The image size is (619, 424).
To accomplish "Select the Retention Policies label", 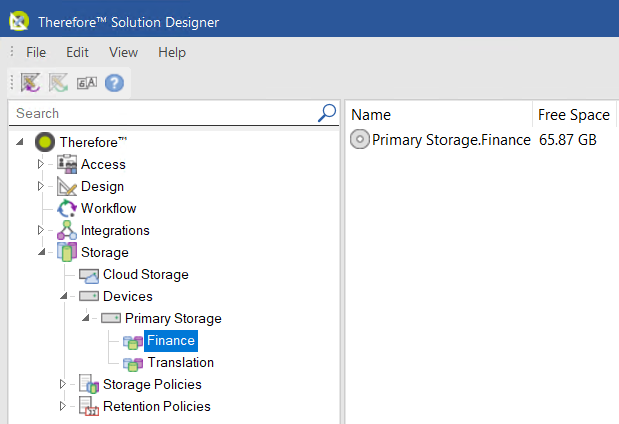I will 157,407.
